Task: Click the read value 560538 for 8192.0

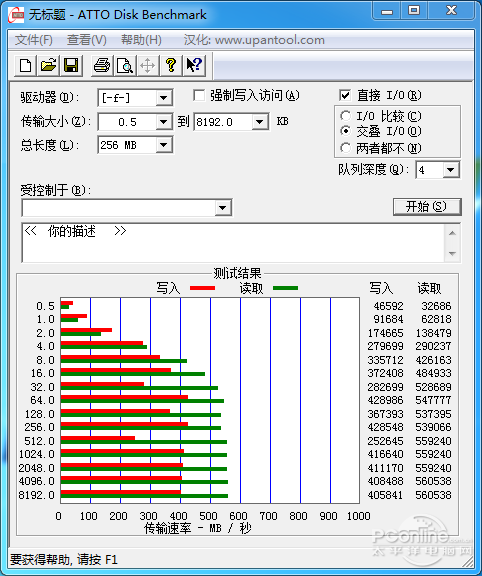Action: [x=433, y=495]
